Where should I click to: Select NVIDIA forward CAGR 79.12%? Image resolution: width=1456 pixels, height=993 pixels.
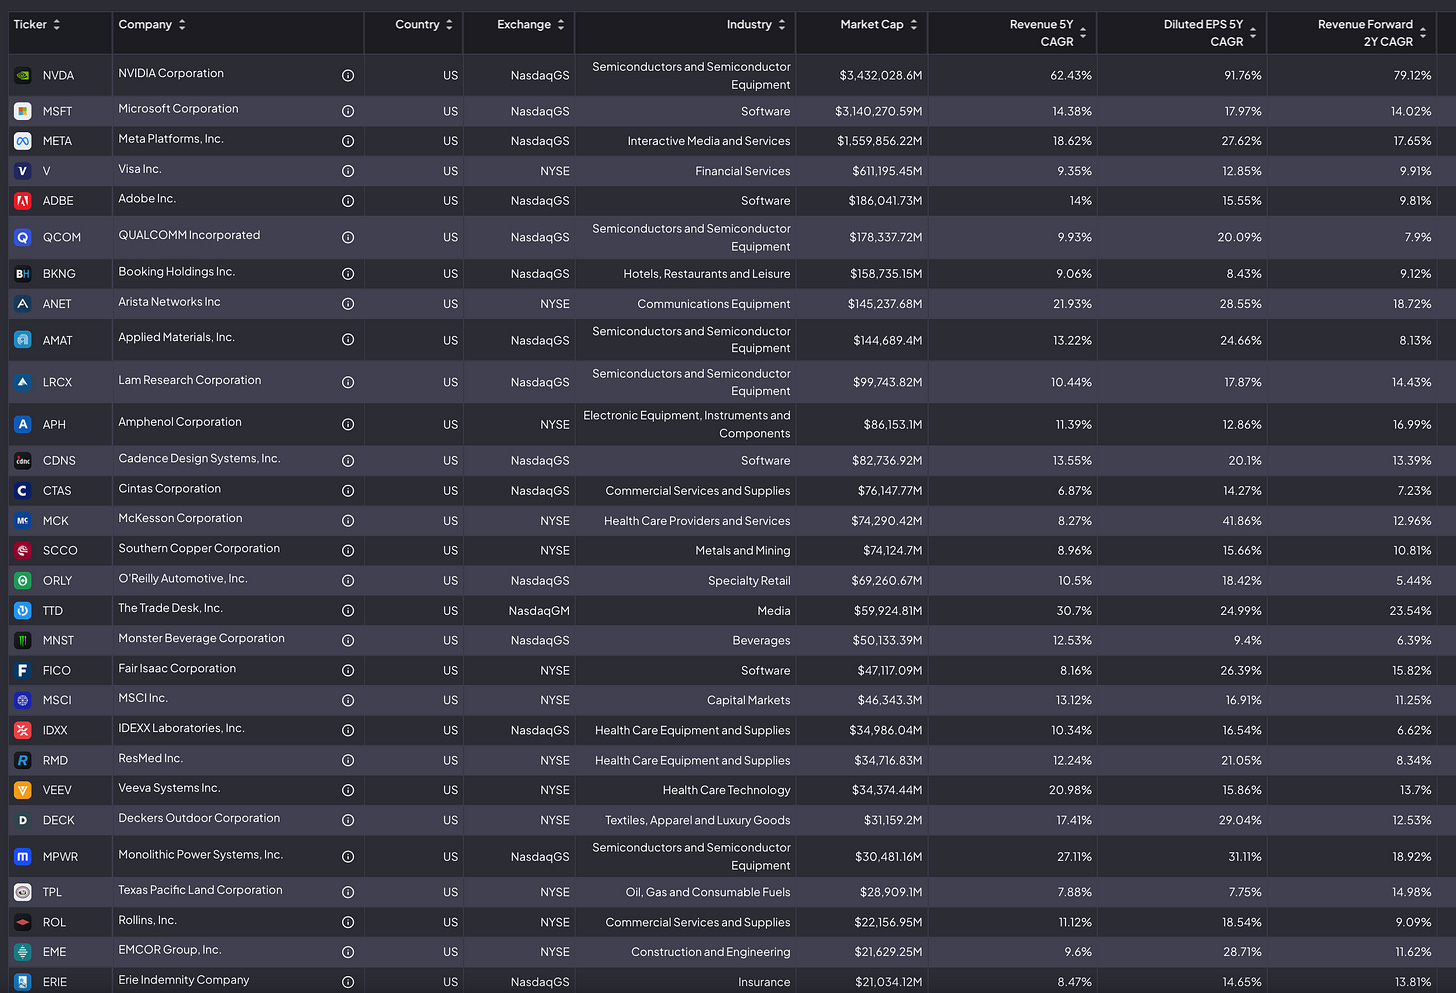(x=1412, y=75)
